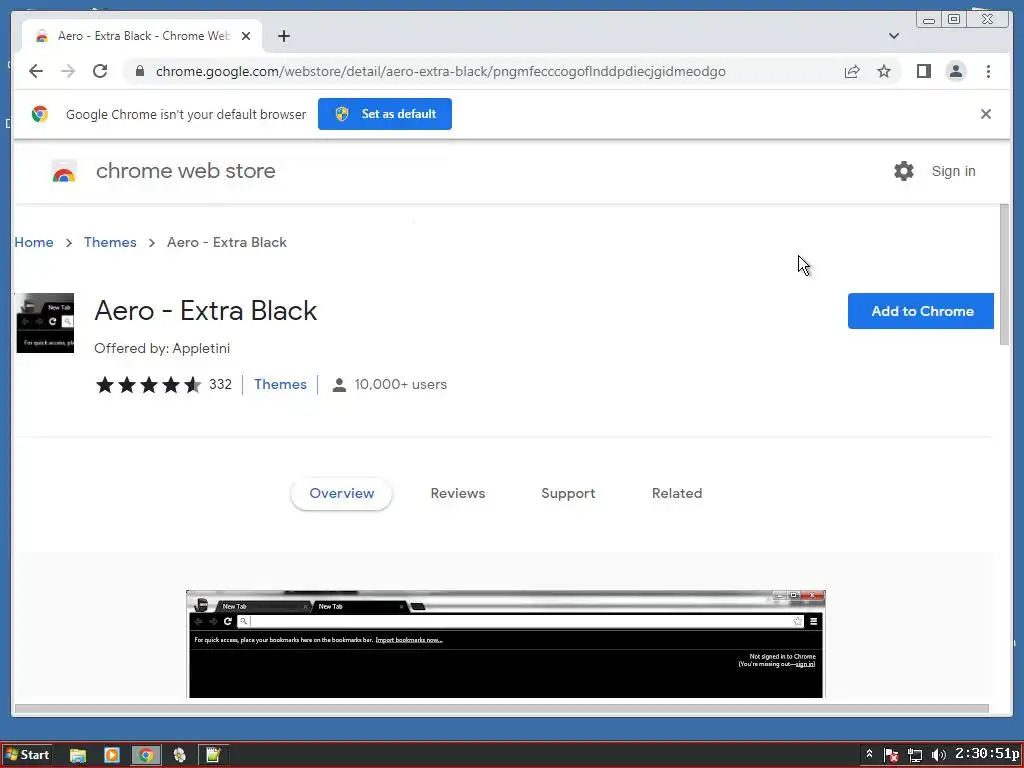1024x768 pixels.
Task: Share this page using the share icon
Action: pyautogui.click(x=852, y=71)
